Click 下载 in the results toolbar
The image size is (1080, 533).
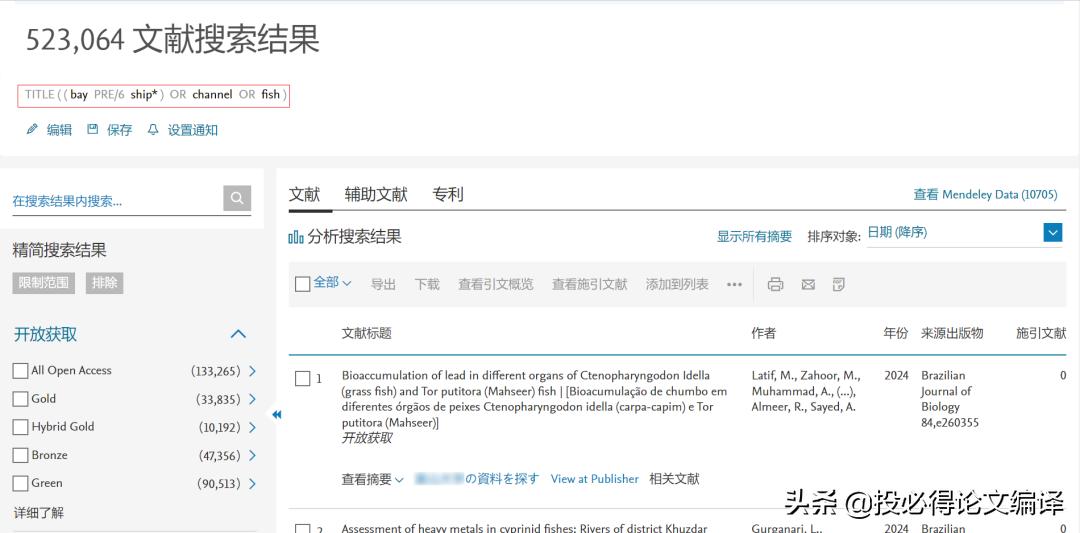click(427, 284)
